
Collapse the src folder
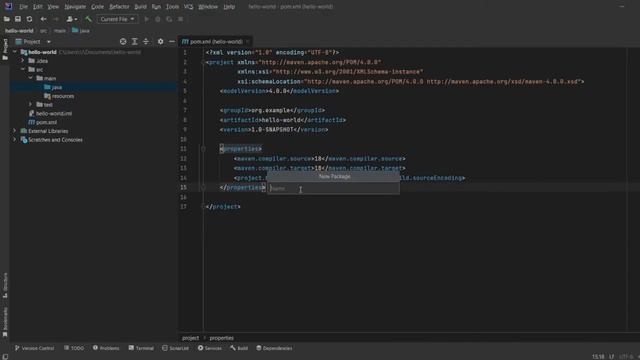[23, 70]
